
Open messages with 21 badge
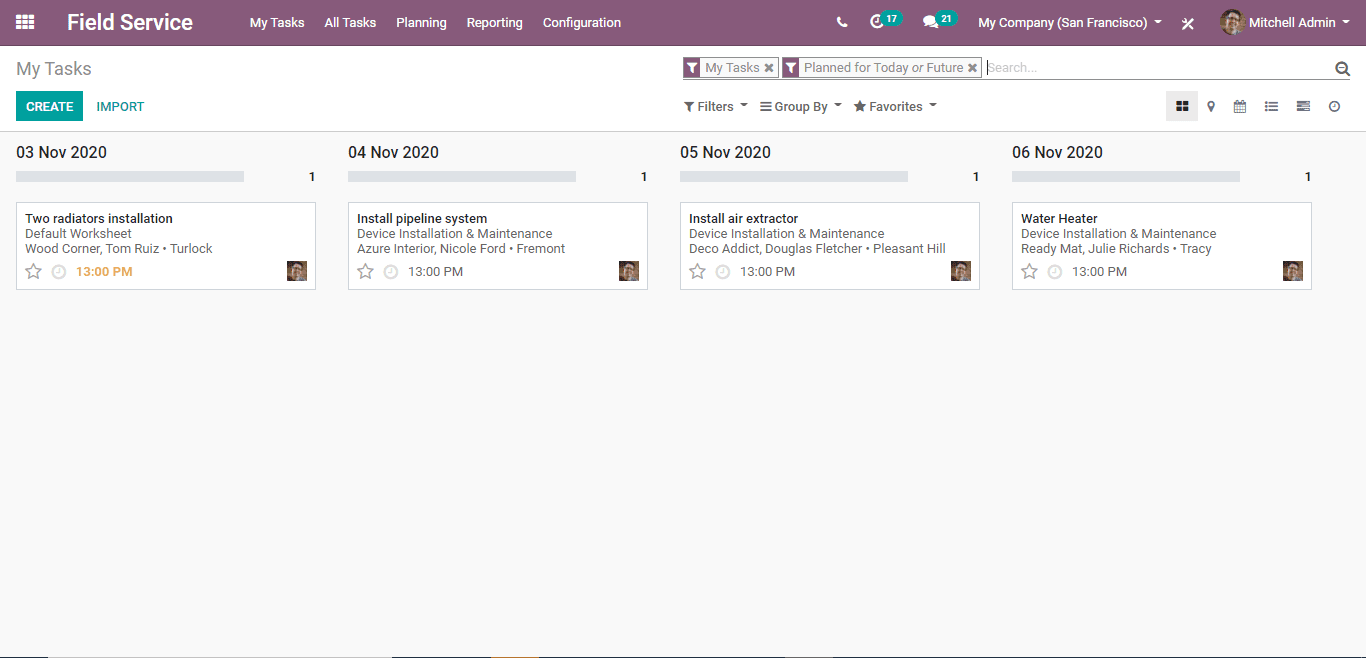931,22
